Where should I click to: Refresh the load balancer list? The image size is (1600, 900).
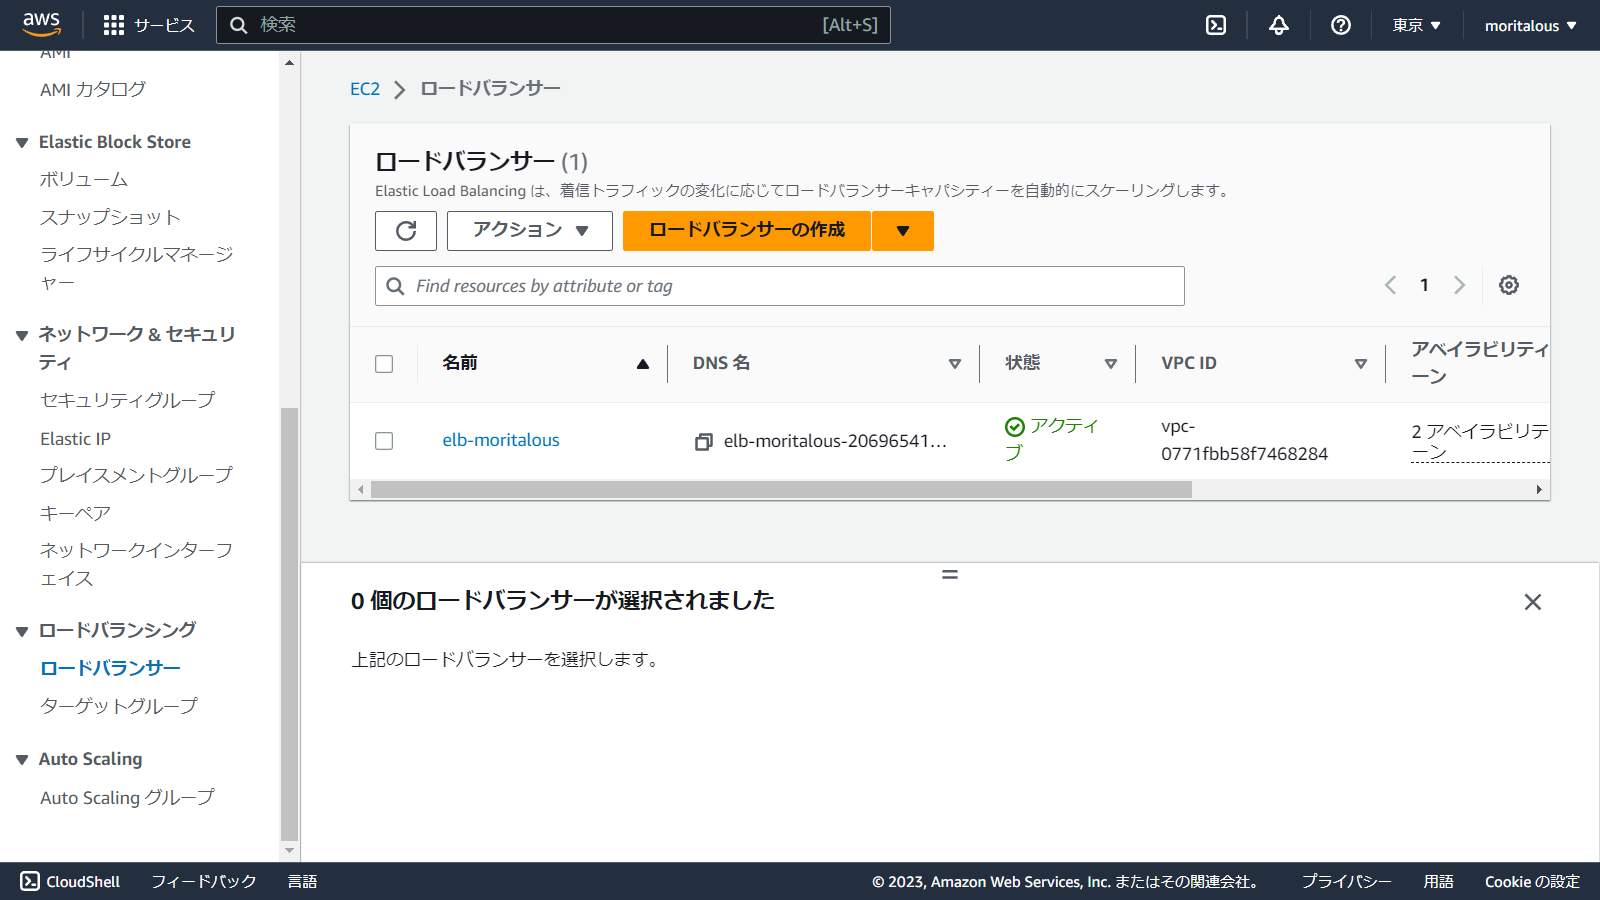point(405,231)
